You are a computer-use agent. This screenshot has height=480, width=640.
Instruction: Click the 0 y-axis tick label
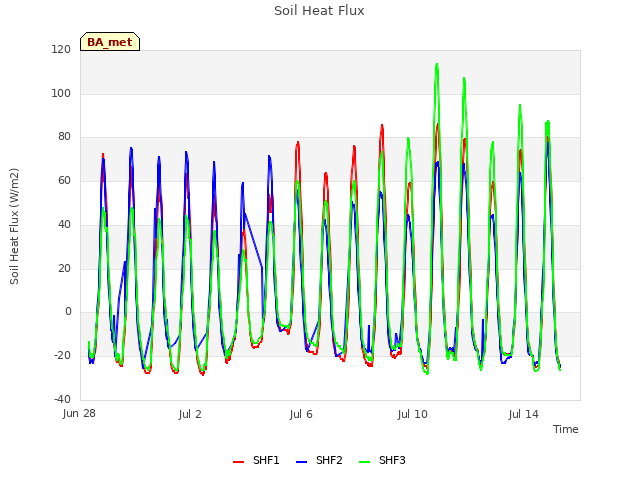[x=68, y=312]
